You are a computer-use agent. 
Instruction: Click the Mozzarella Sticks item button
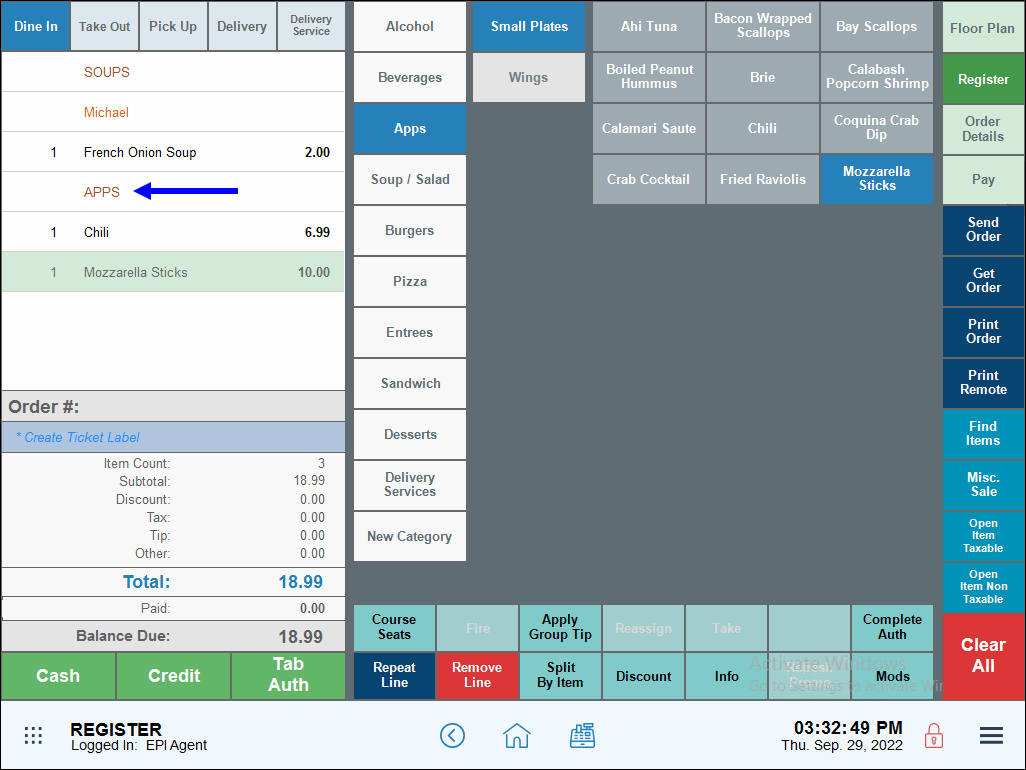[x=876, y=179]
